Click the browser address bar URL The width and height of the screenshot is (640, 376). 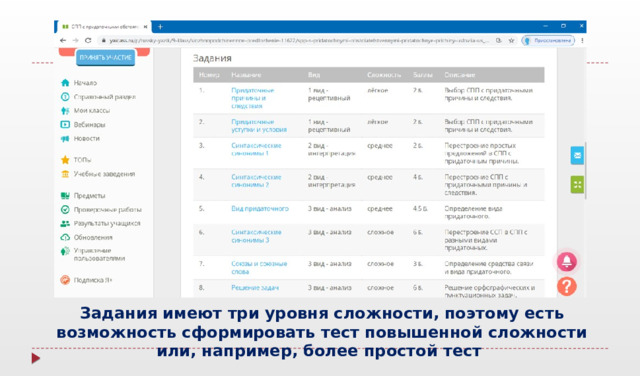(x=298, y=40)
